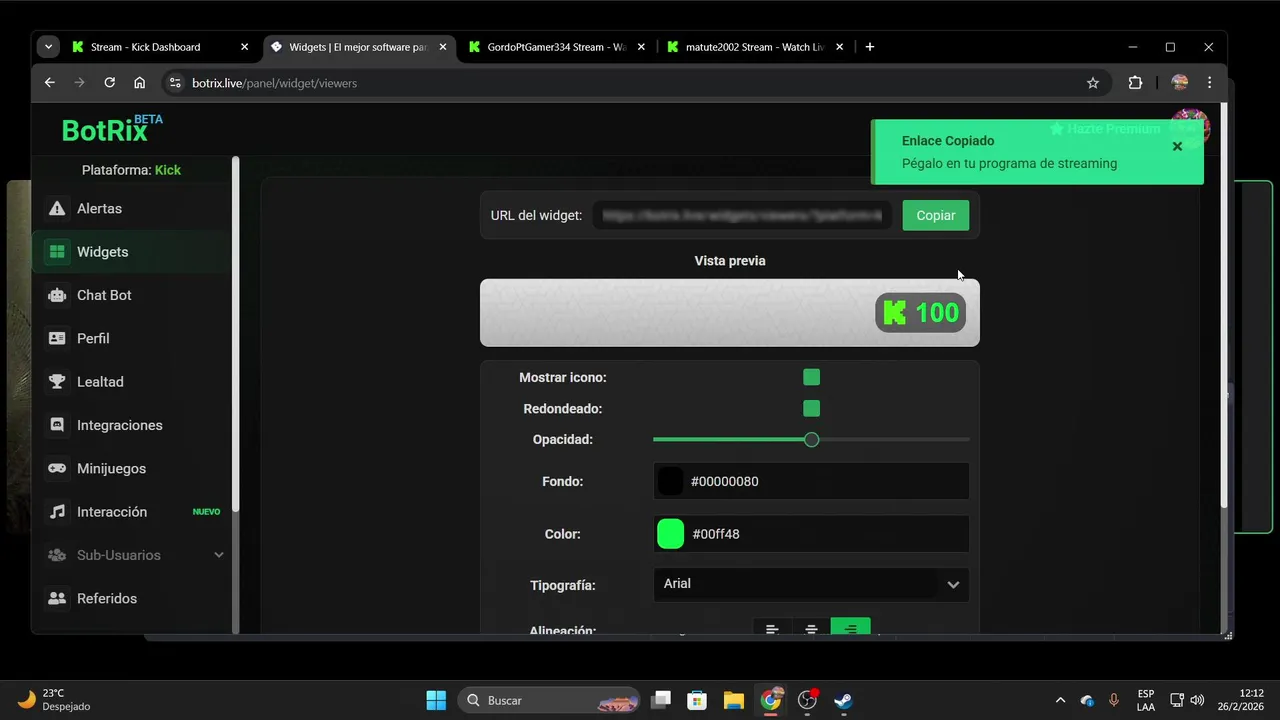Select left text alignment
The width and height of the screenshot is (1280, 720).
click(x=772, y=628)
